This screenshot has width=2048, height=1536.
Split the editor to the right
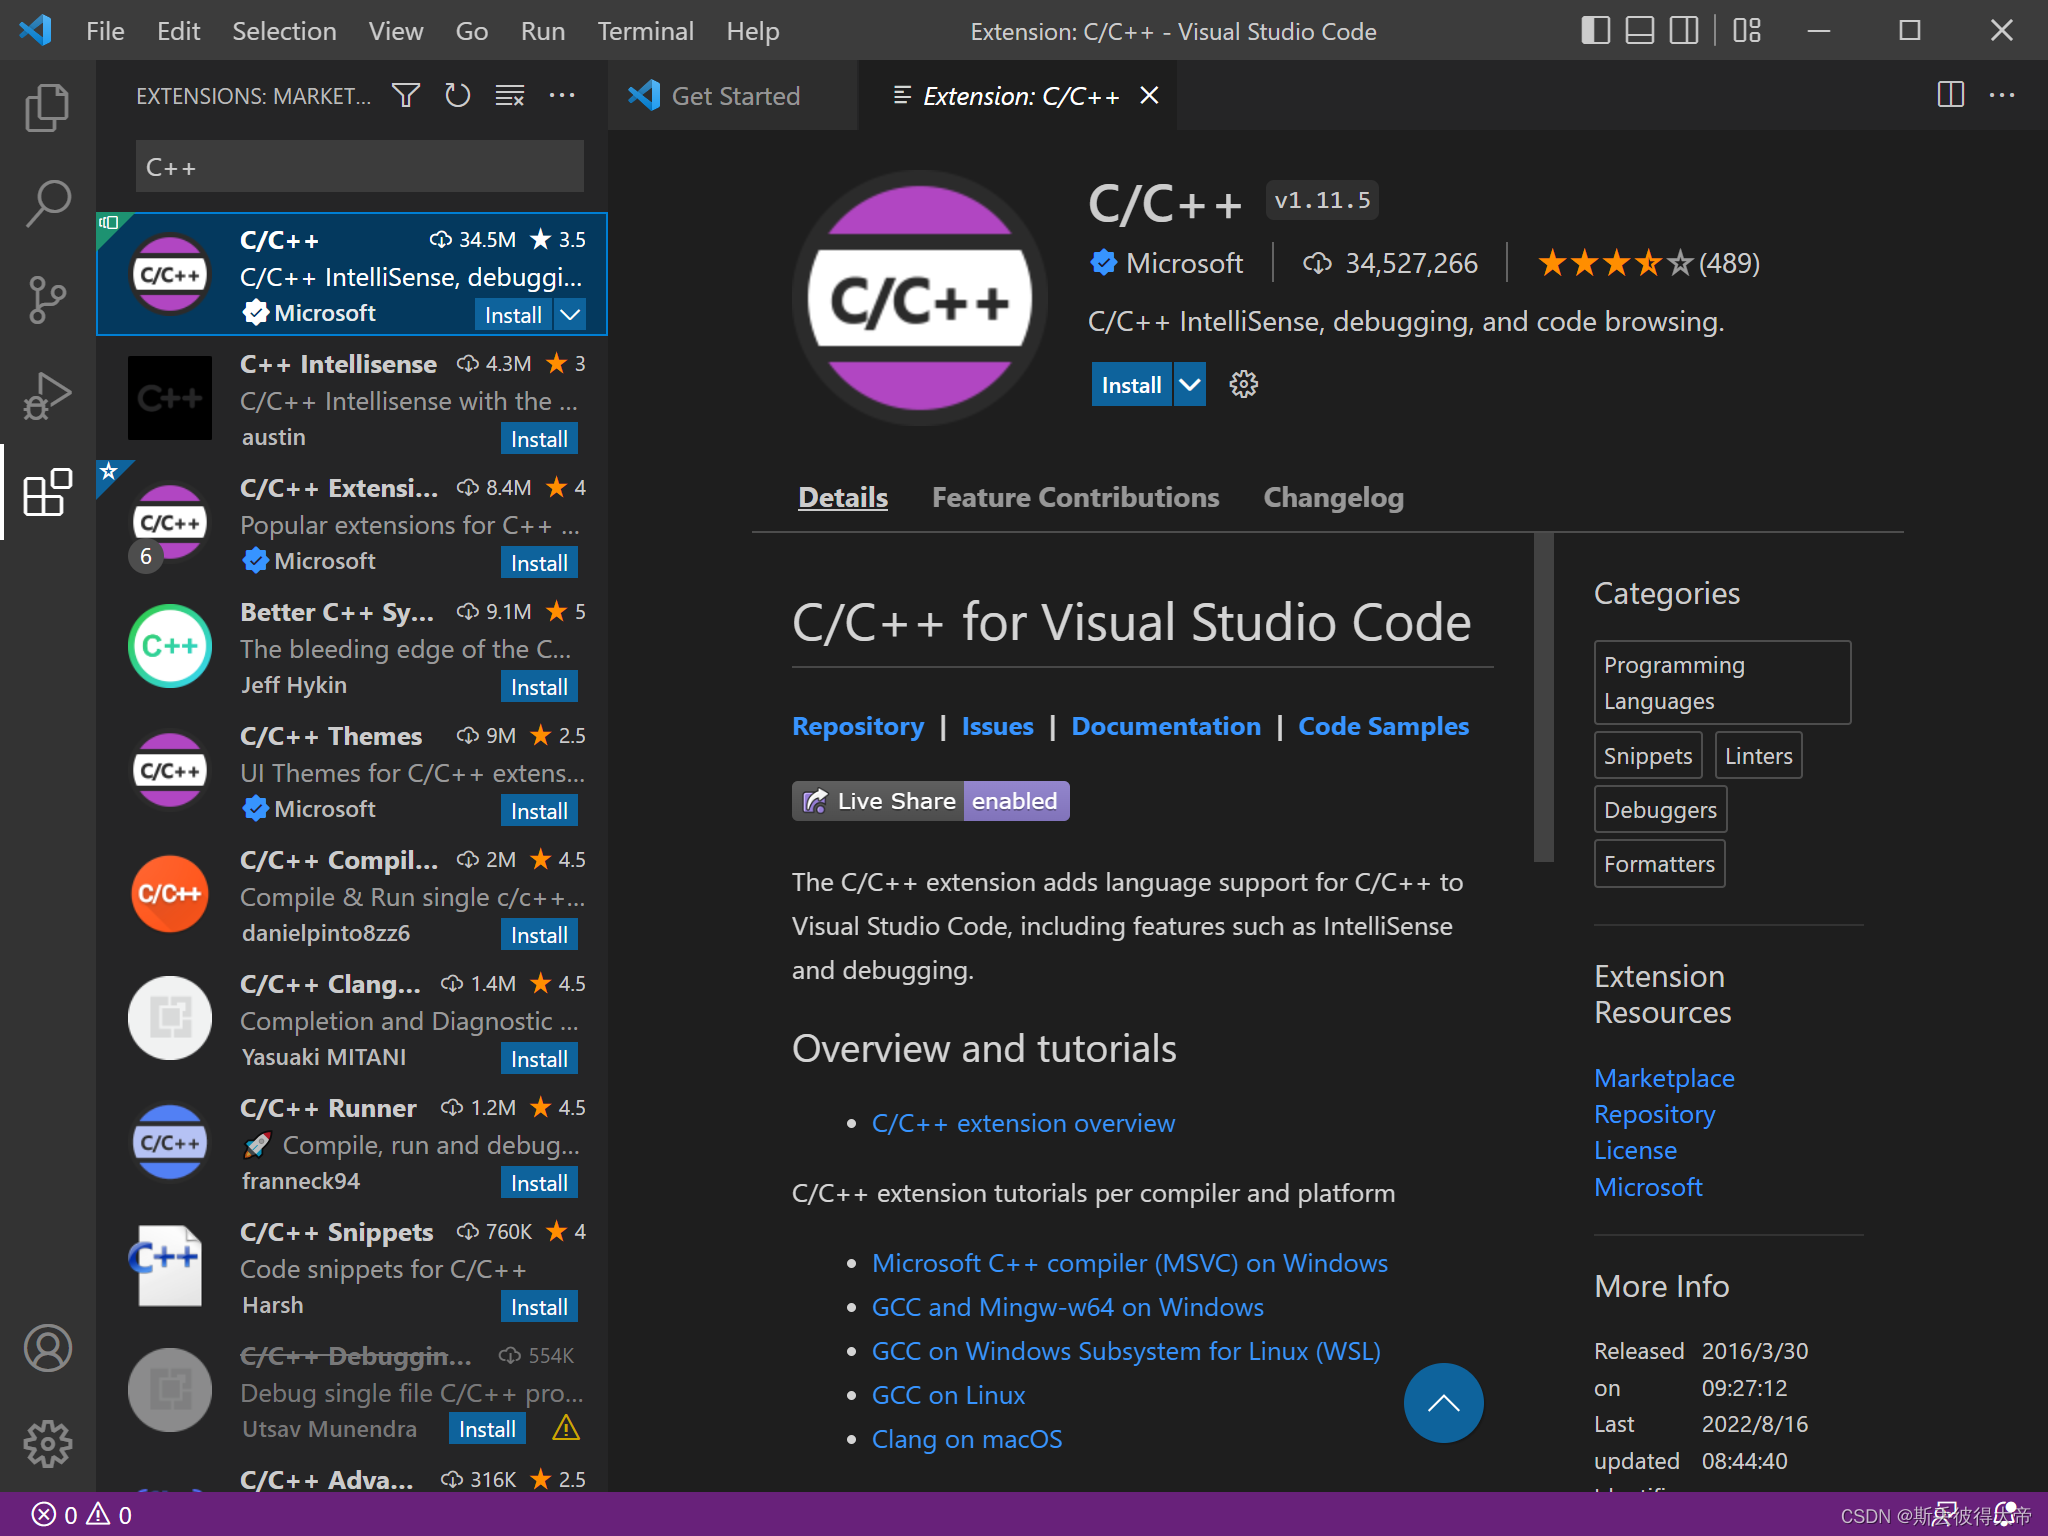(1950, 95)
